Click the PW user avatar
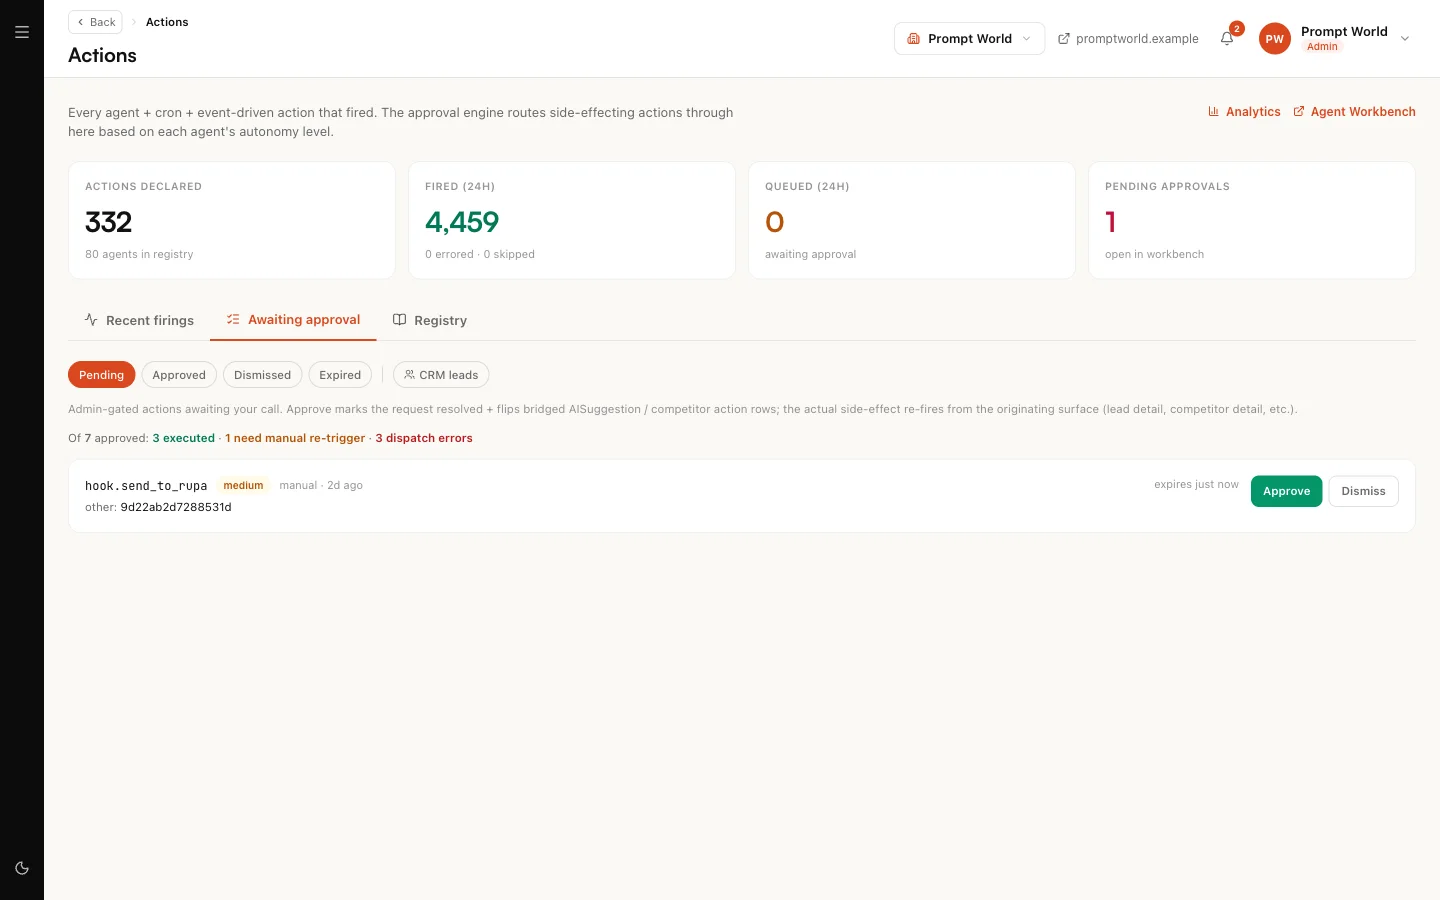The height and width of the screenshot is (900, 1440). (1274, 39)
